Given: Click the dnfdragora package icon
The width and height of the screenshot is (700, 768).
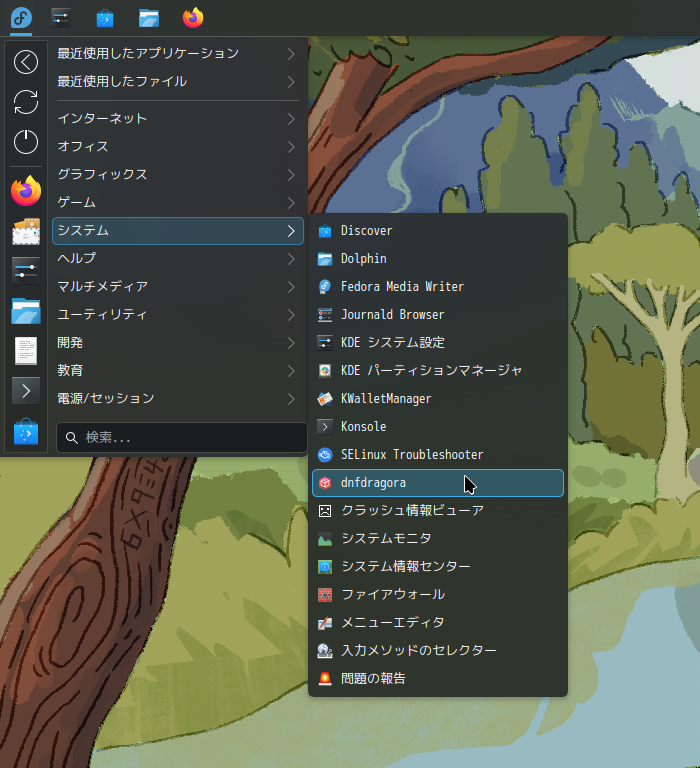Looking at the screenshot, I should pos(325,483).
